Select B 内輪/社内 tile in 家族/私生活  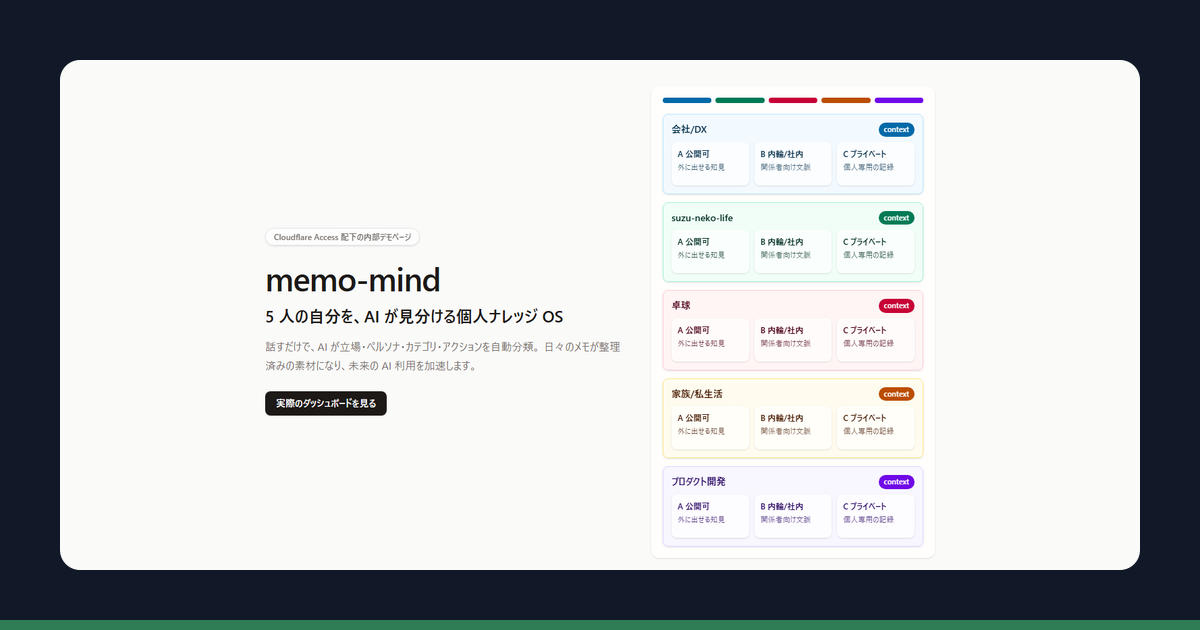tap(793, 428)
